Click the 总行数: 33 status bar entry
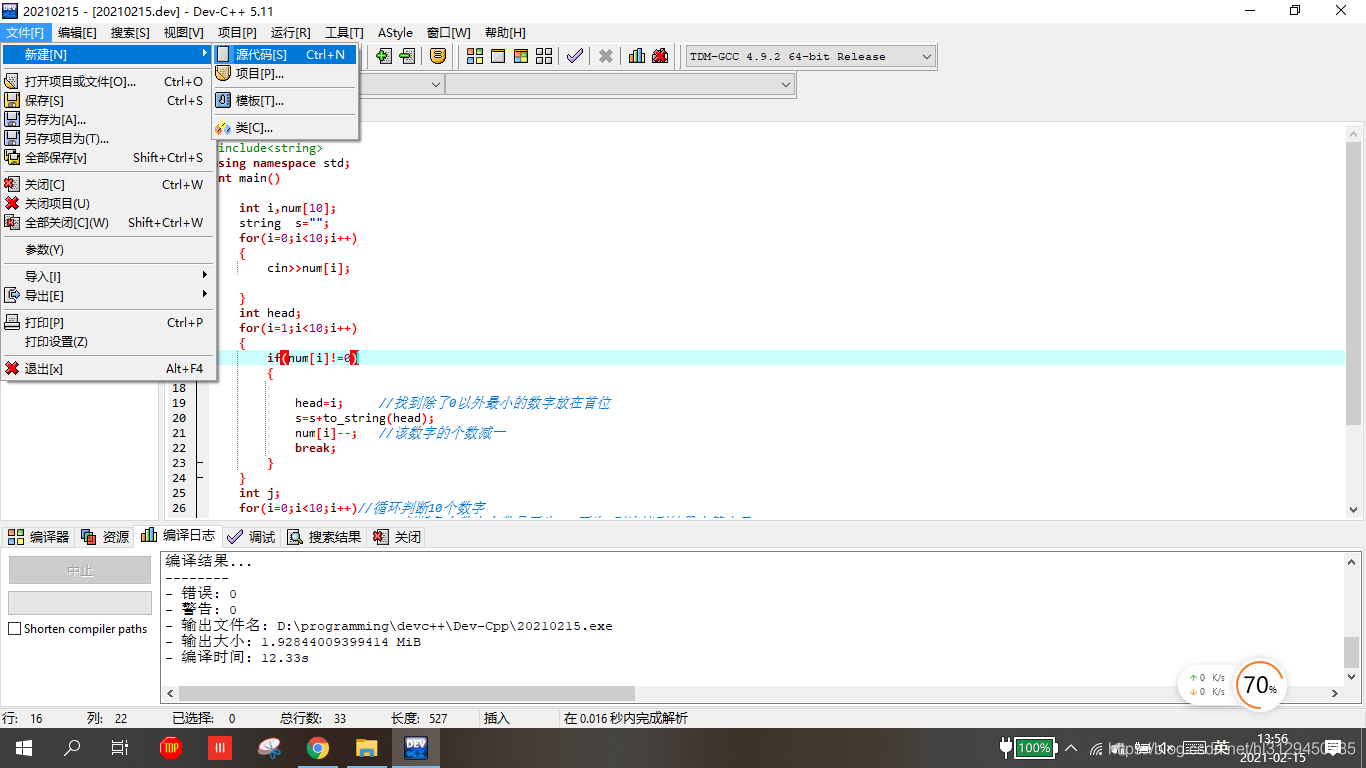This screenshot has height=768, width=1366. click(x=313, y=718)
